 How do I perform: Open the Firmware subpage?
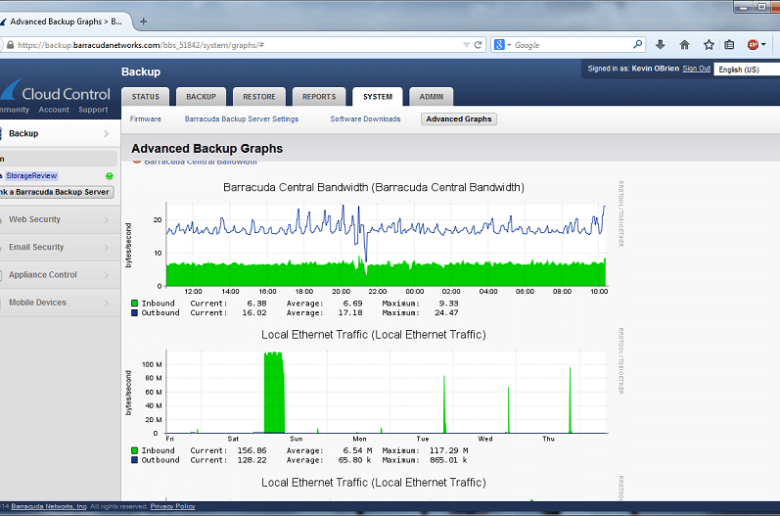pos(146,119)
